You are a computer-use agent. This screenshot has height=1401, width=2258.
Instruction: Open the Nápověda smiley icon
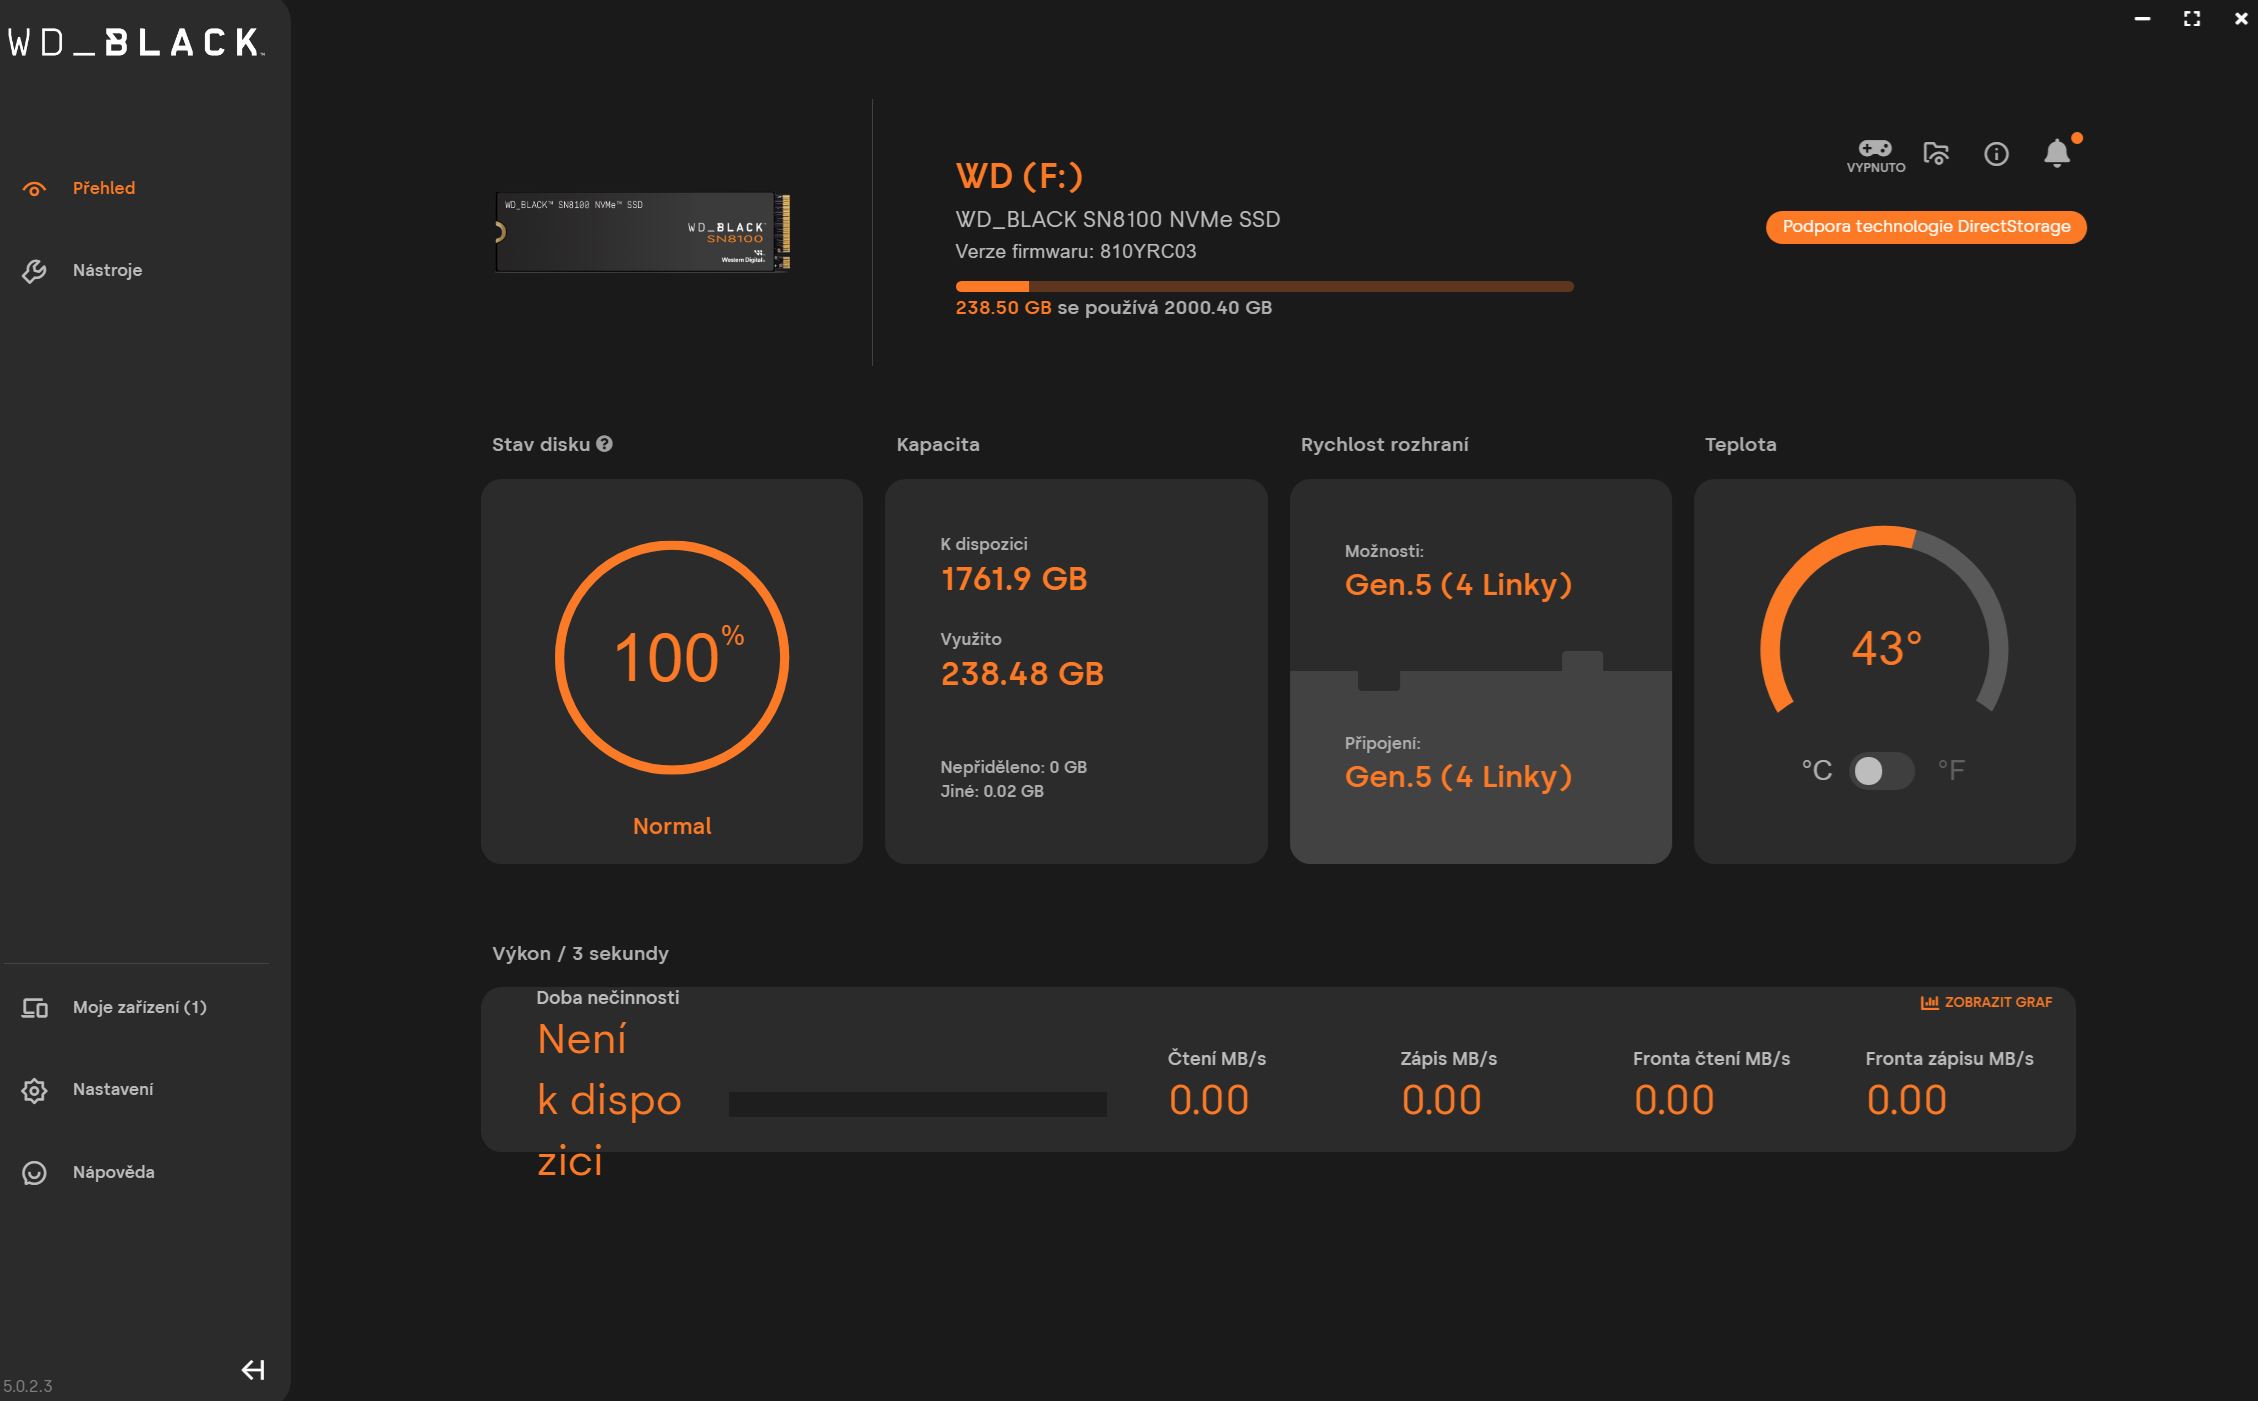click(35, 1173)
